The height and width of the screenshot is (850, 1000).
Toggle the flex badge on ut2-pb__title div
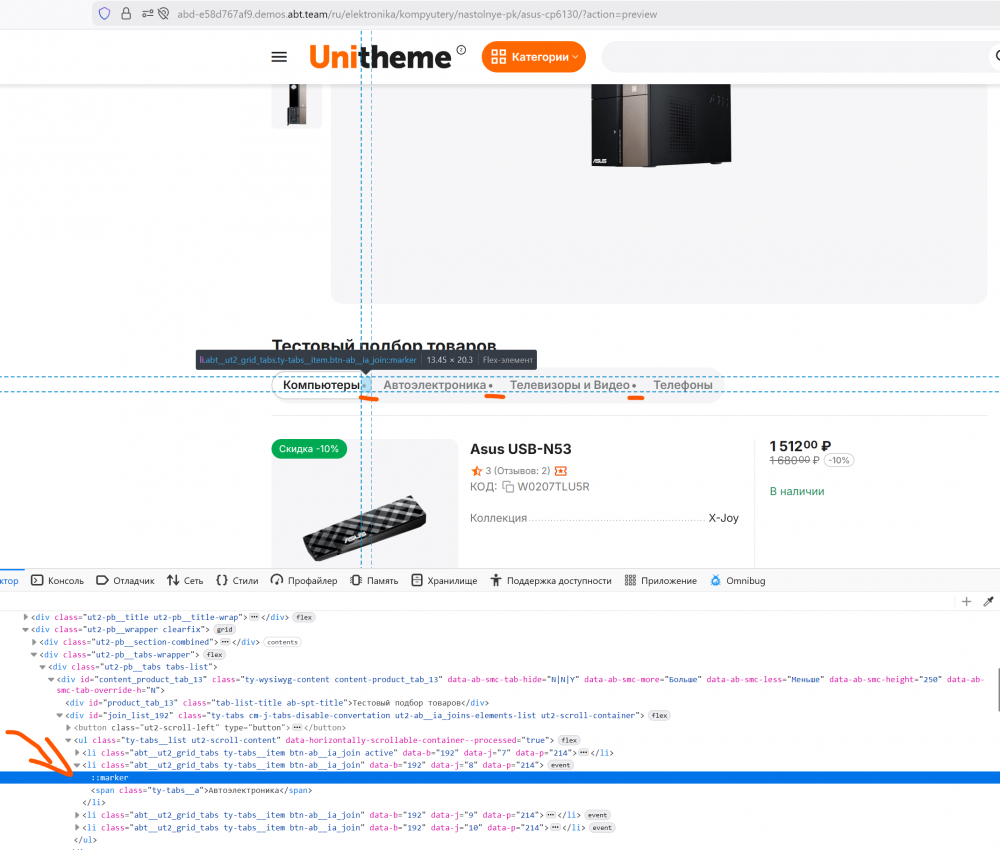pos(304,617)
